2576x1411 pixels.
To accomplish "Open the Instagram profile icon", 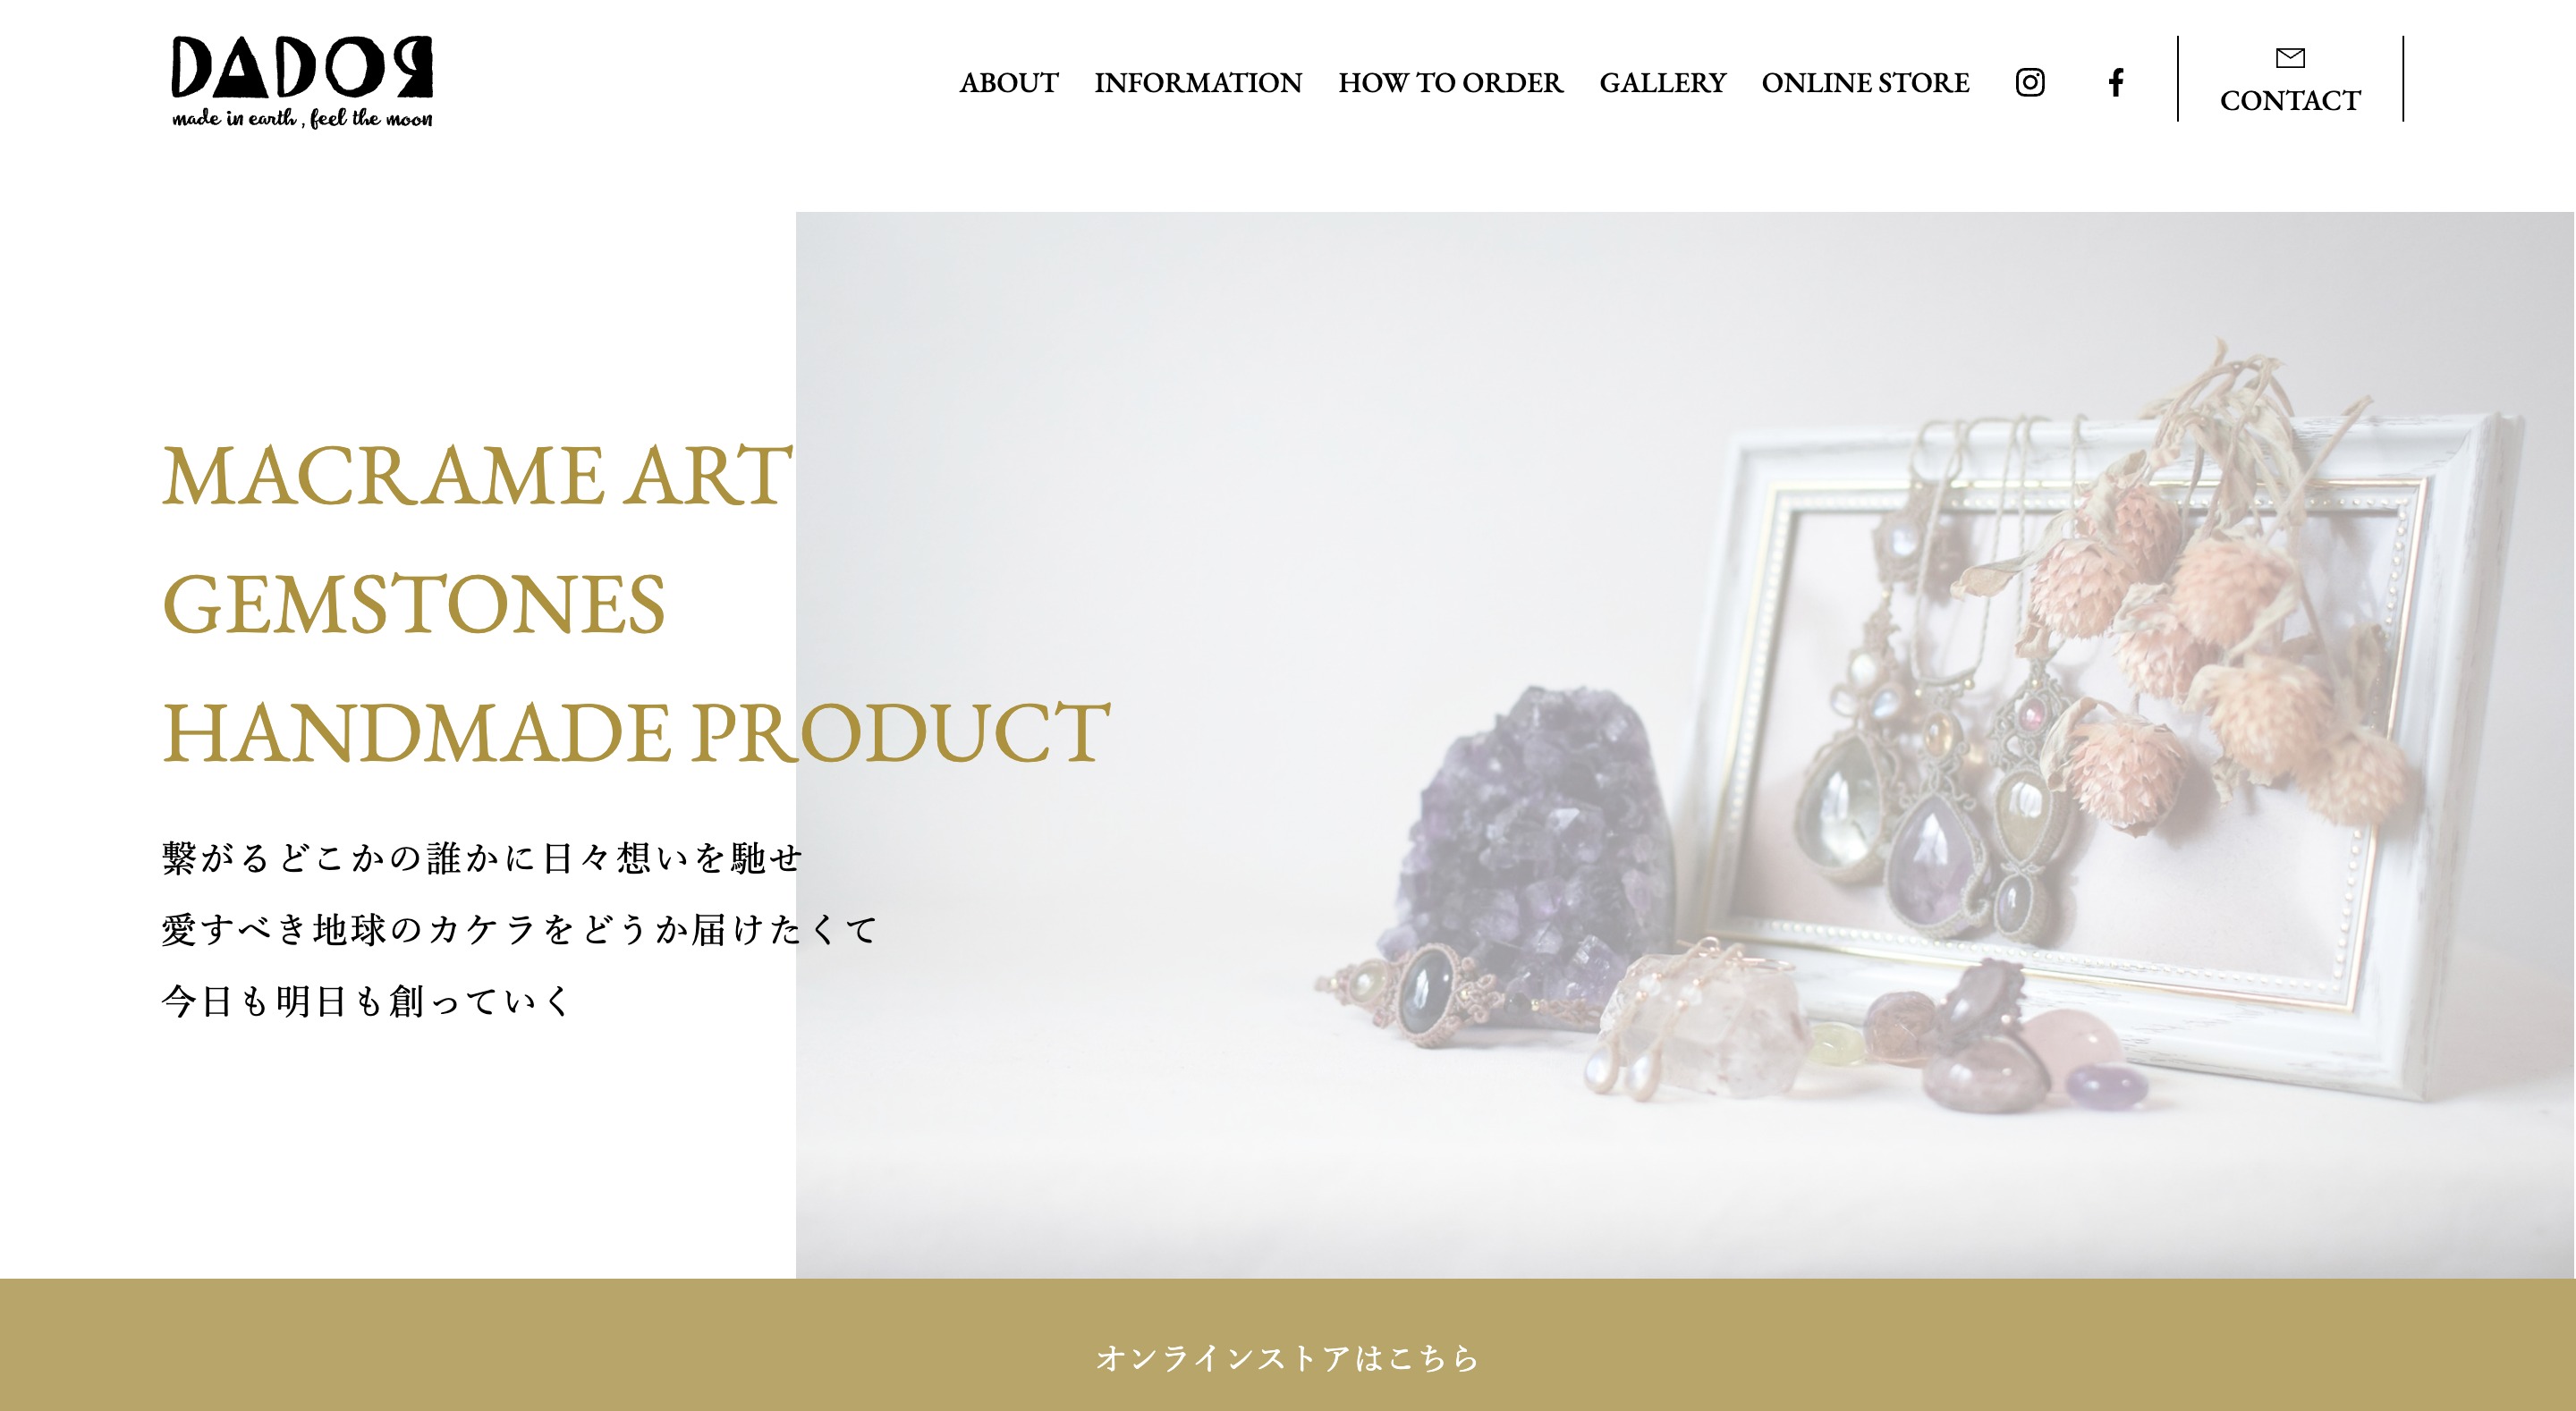I will (x=2029, y=82).
